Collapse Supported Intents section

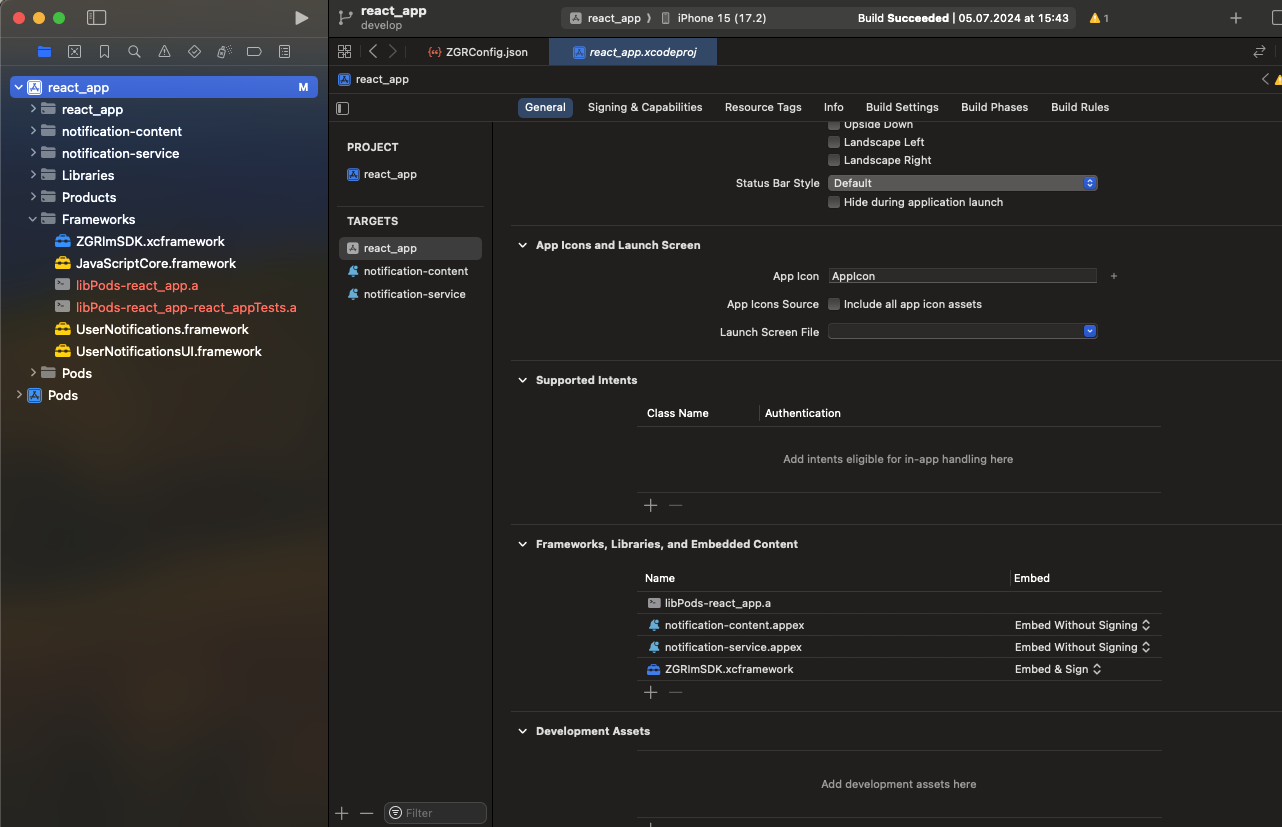click(522, 380)
